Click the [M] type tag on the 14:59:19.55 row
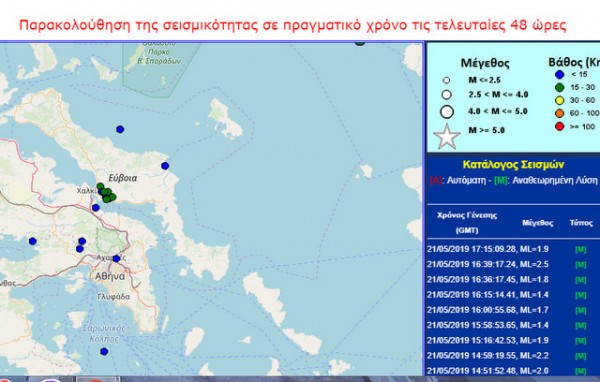Image resolution: width=600 pixels, height=382 pixels. click(x=580, y=356)
